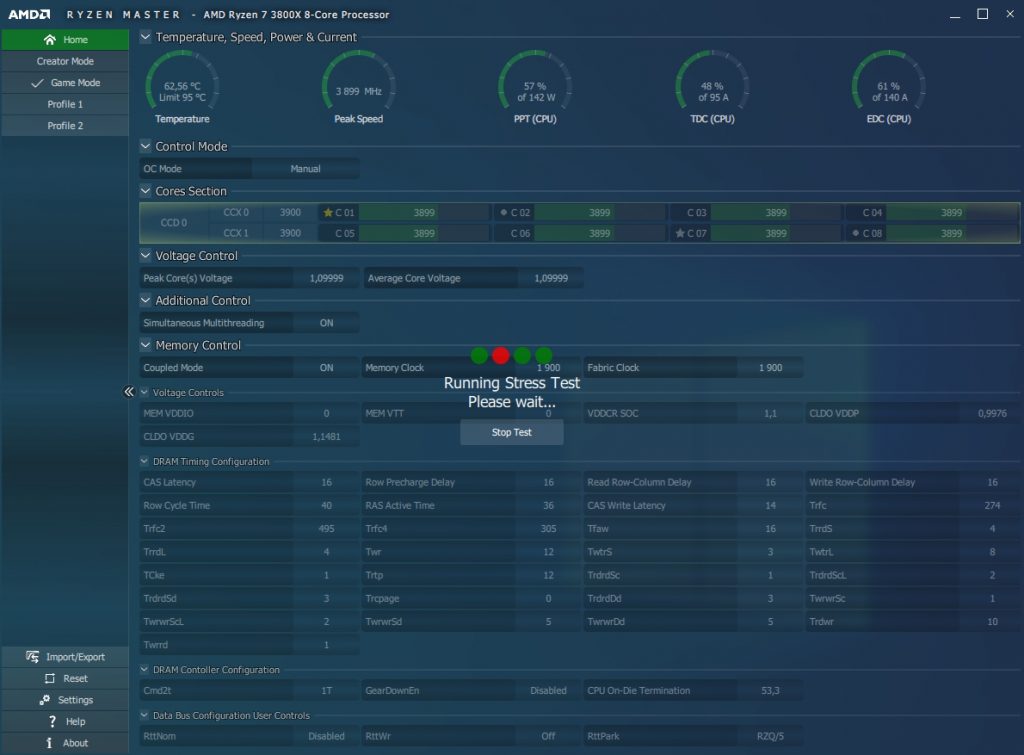
Task: Click the Fabric Clock value field
Action: pos(771,368)
